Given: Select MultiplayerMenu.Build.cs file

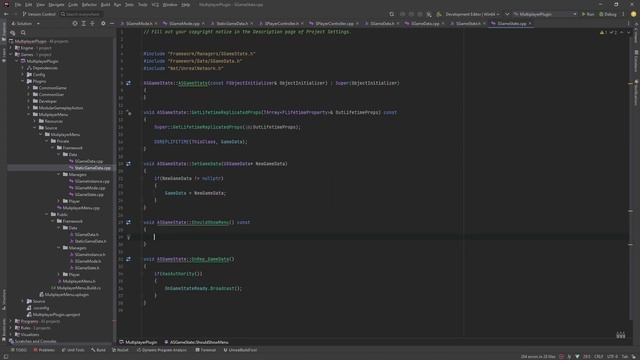Looking at the screenshot, I should click(76, 288).
